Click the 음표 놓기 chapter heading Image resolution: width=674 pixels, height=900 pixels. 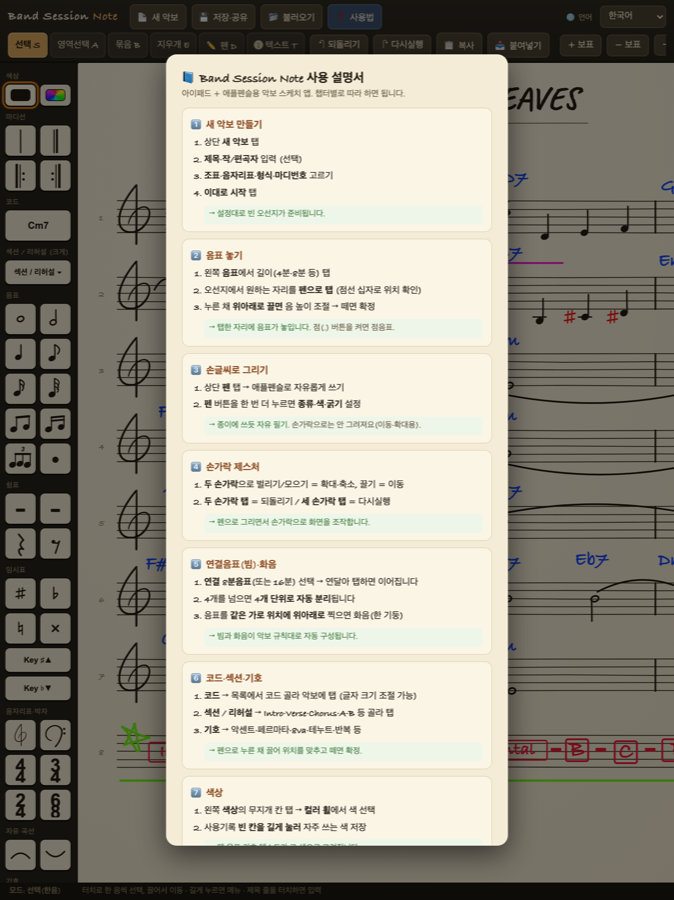pos(224,255)
